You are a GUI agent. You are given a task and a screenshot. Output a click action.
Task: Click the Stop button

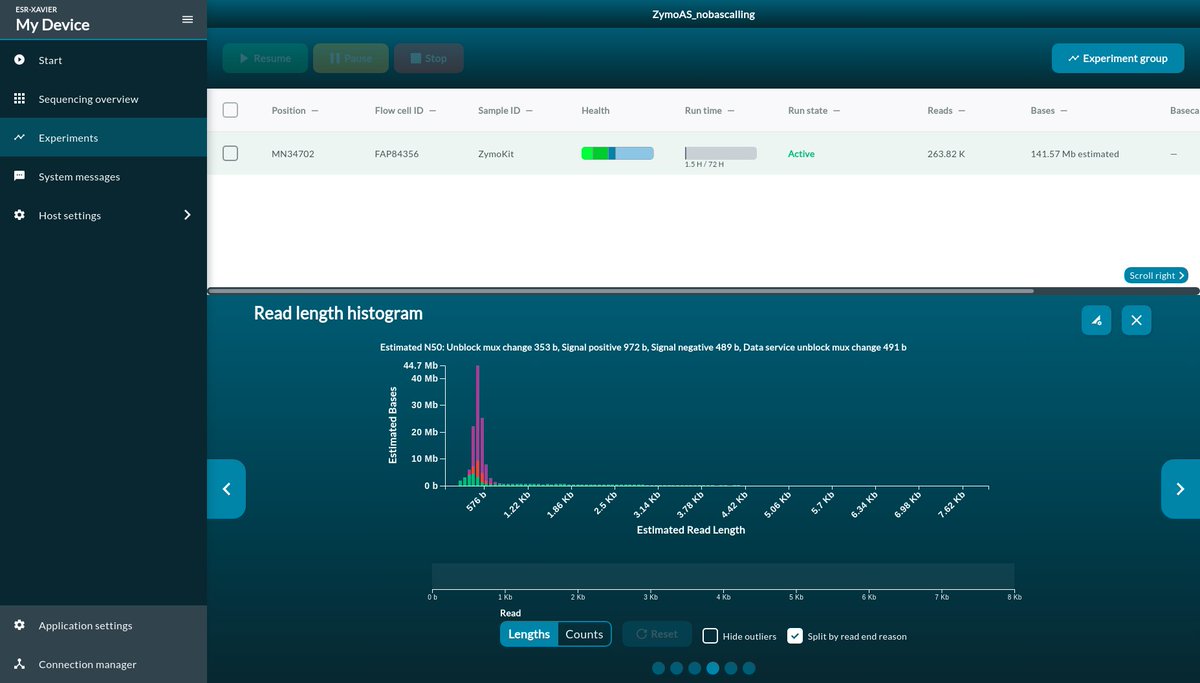point(428,58)
